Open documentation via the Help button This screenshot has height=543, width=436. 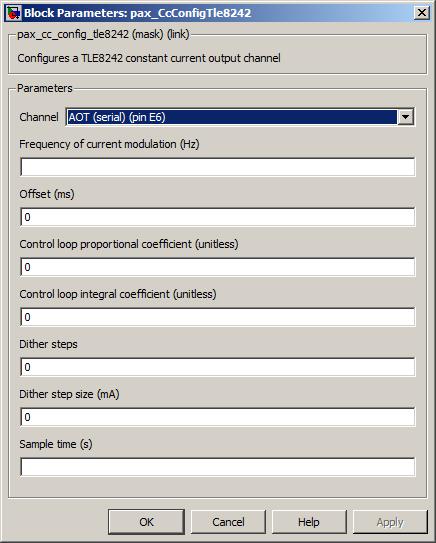(309, 522)
